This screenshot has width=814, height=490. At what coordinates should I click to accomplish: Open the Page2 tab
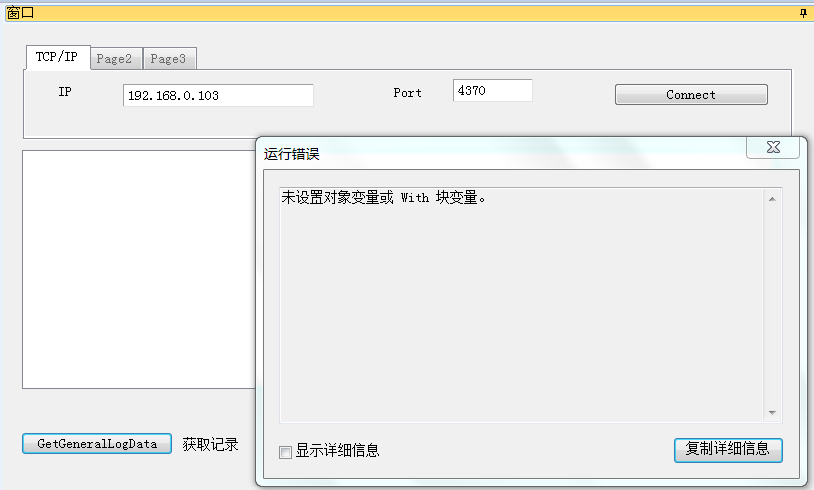[x=115, y=59]
